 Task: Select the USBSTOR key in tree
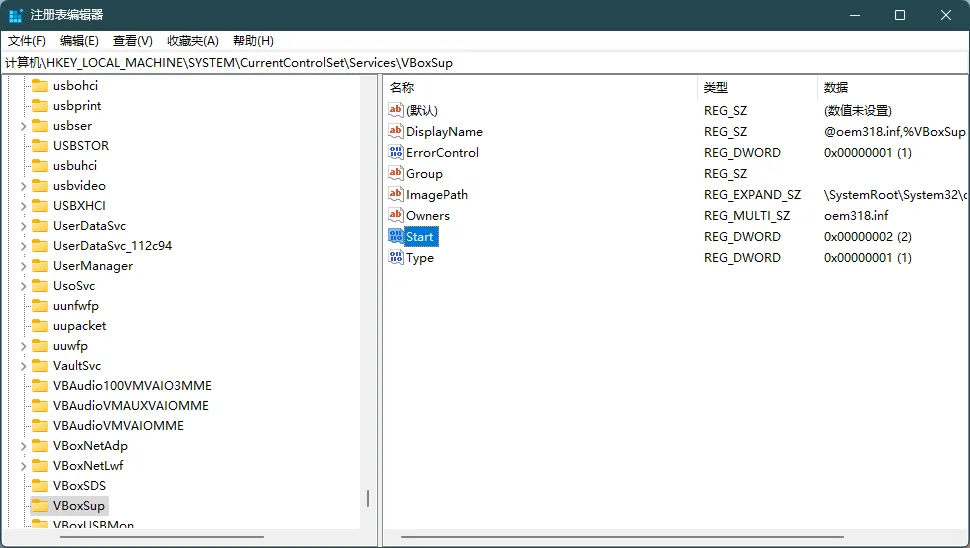click(x=81, y=146)
